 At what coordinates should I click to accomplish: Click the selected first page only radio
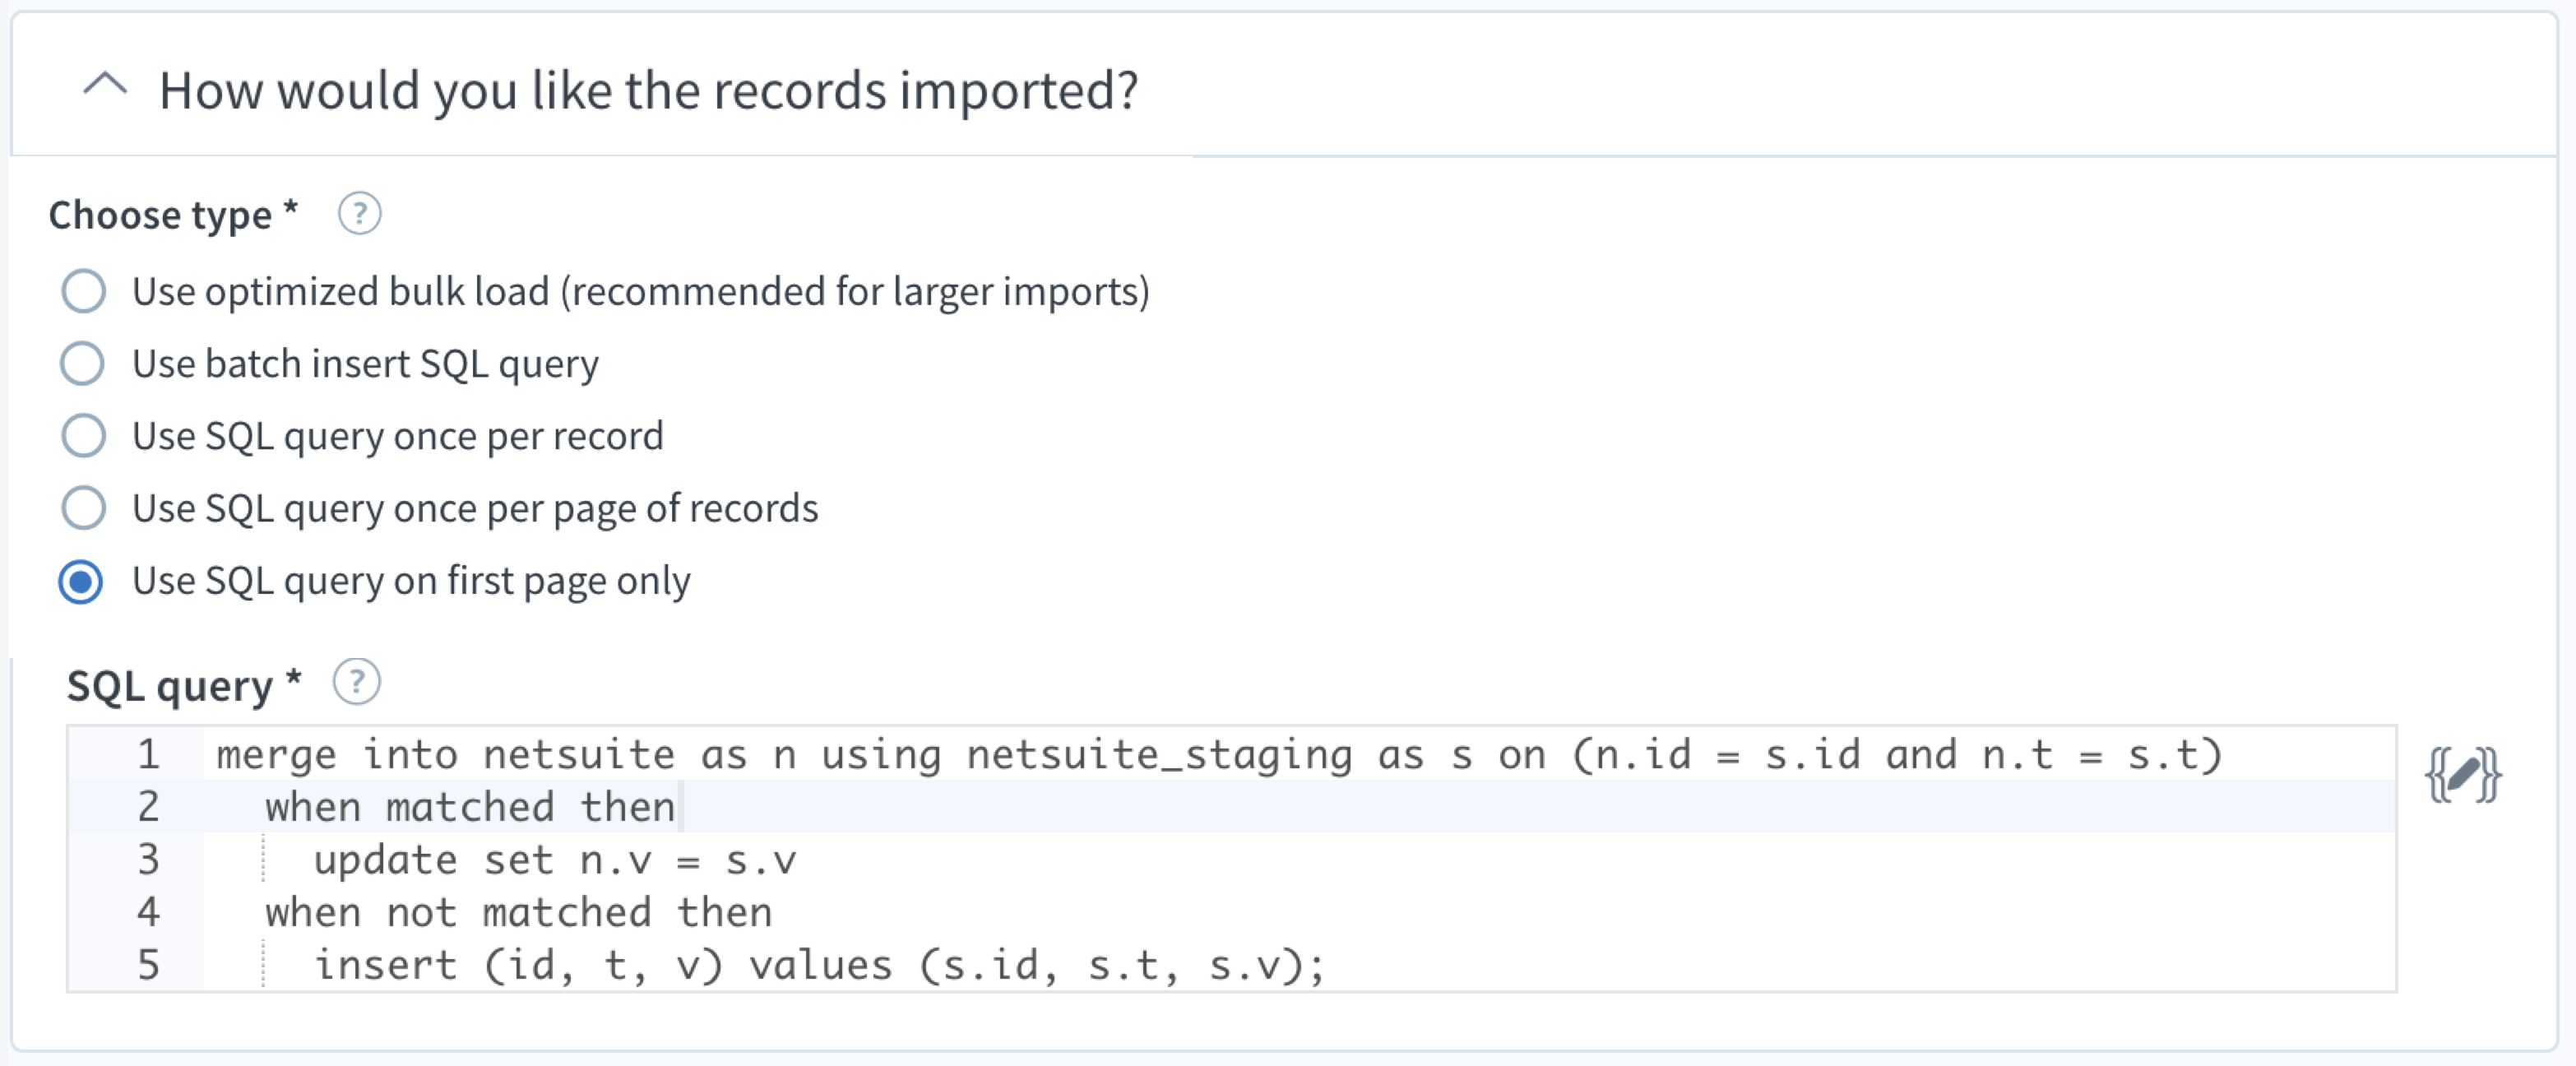pyautogui.click(x=81, y=581)
